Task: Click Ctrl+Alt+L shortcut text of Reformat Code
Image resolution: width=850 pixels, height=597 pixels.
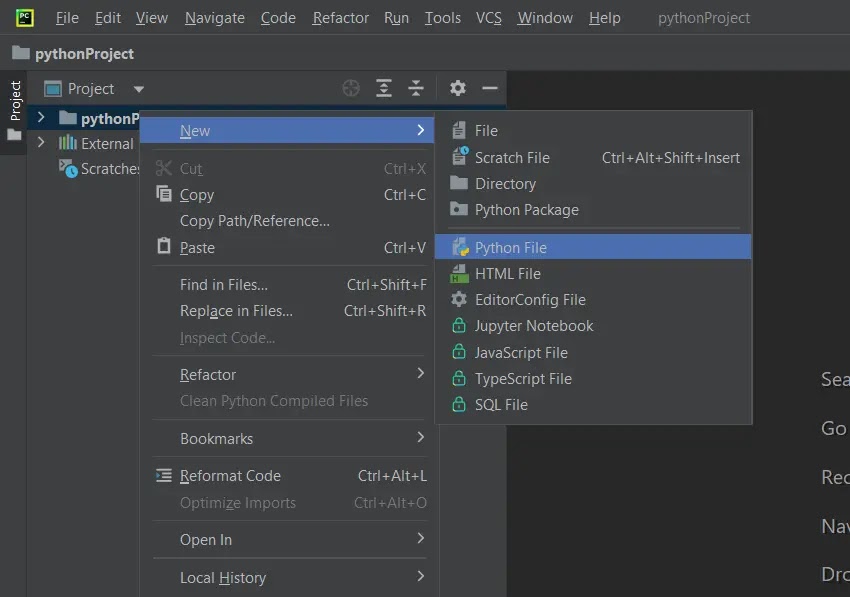Action: pos(392,476)
